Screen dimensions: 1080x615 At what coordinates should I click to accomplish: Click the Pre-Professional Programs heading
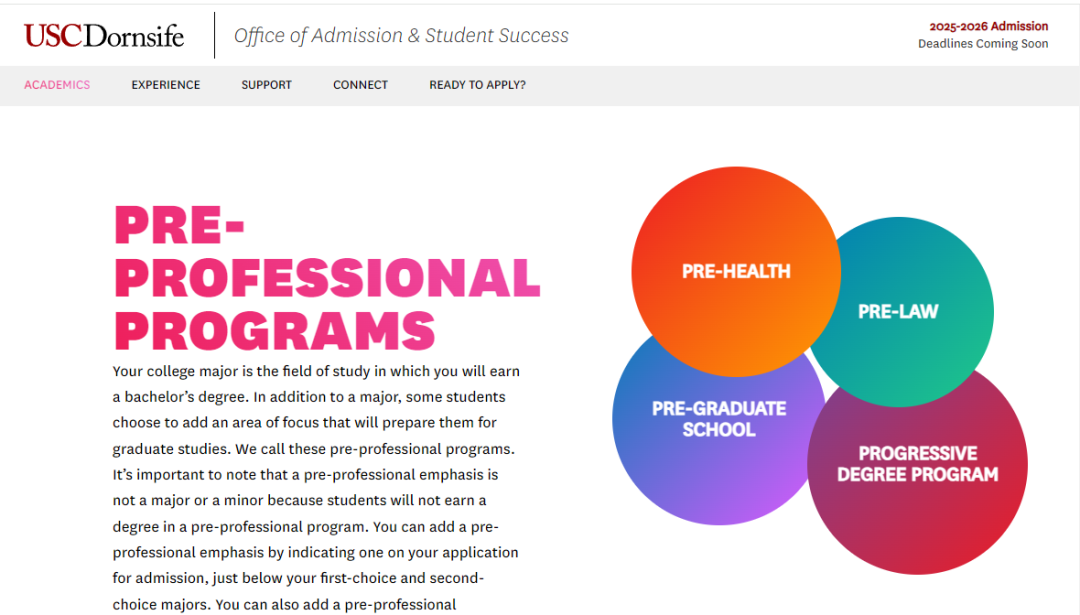[x=327, y=278]
